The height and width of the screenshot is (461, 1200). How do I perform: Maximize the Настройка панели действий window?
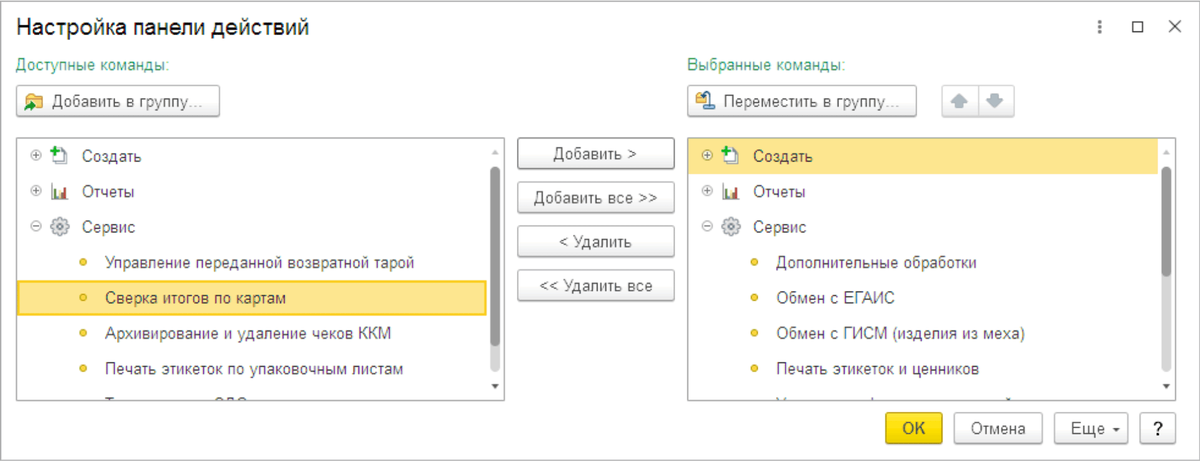[x=1137, y=28]
